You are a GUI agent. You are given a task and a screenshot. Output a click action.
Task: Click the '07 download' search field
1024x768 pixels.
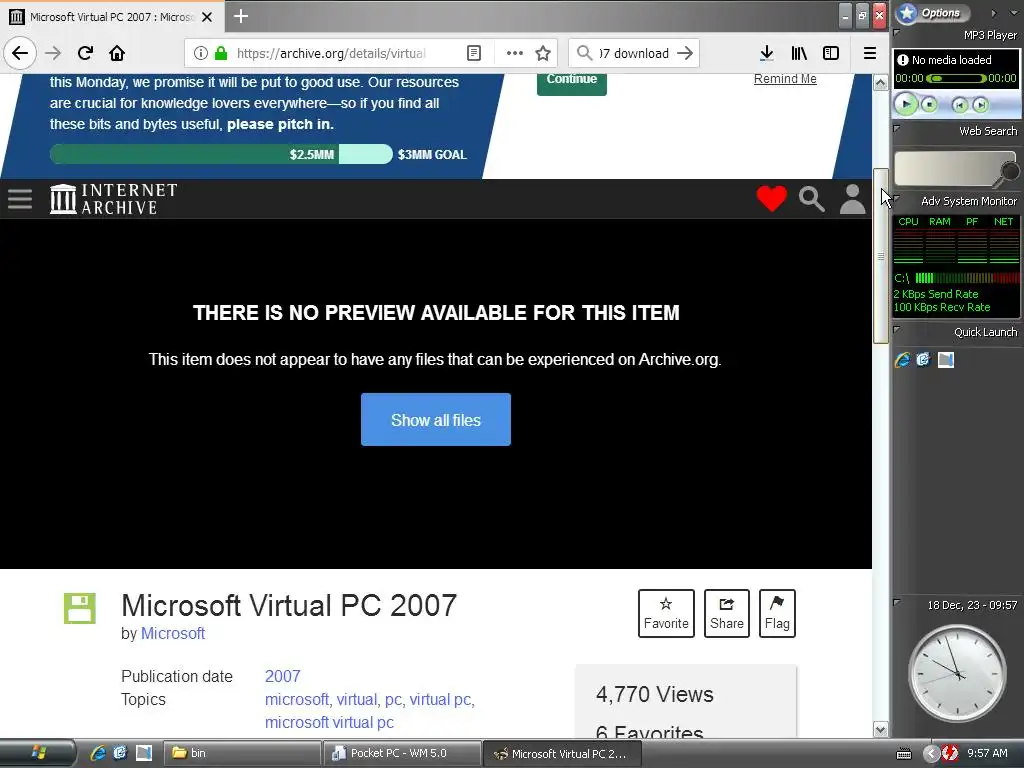coord(634,53)
